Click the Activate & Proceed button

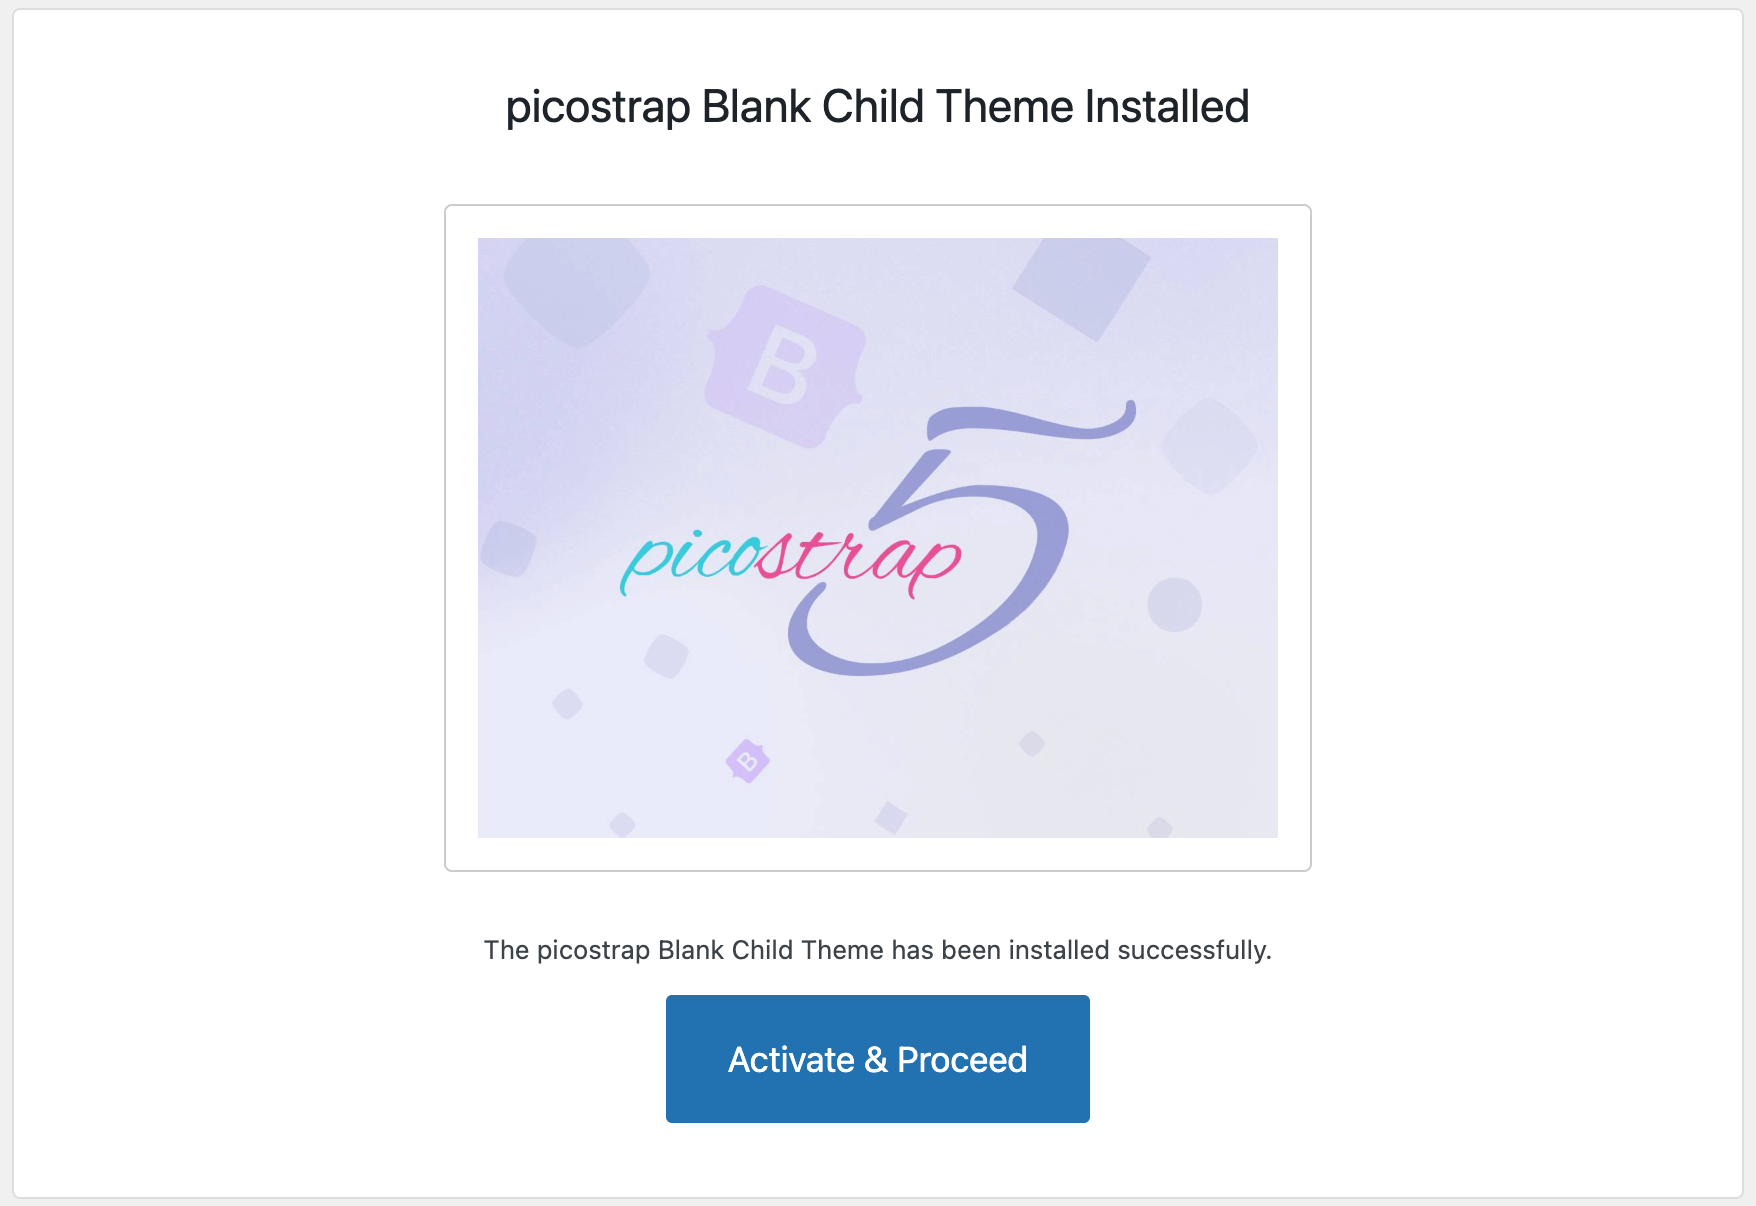(877, 1058)
